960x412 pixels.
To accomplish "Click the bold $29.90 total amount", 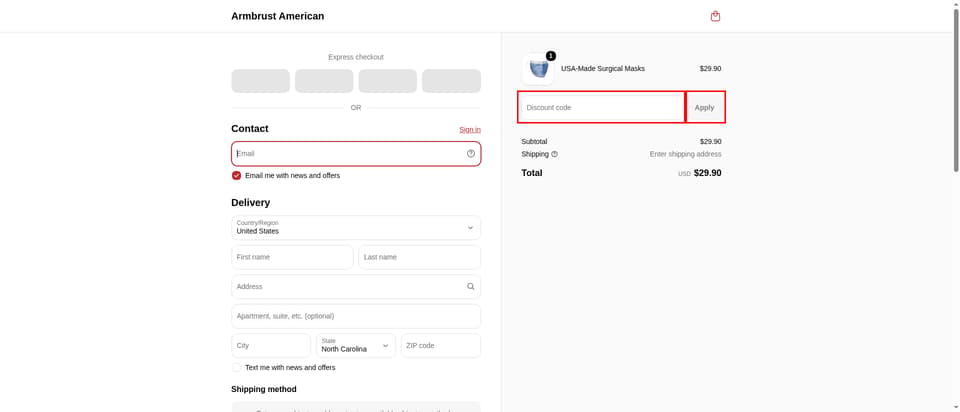I will [707, 173].
